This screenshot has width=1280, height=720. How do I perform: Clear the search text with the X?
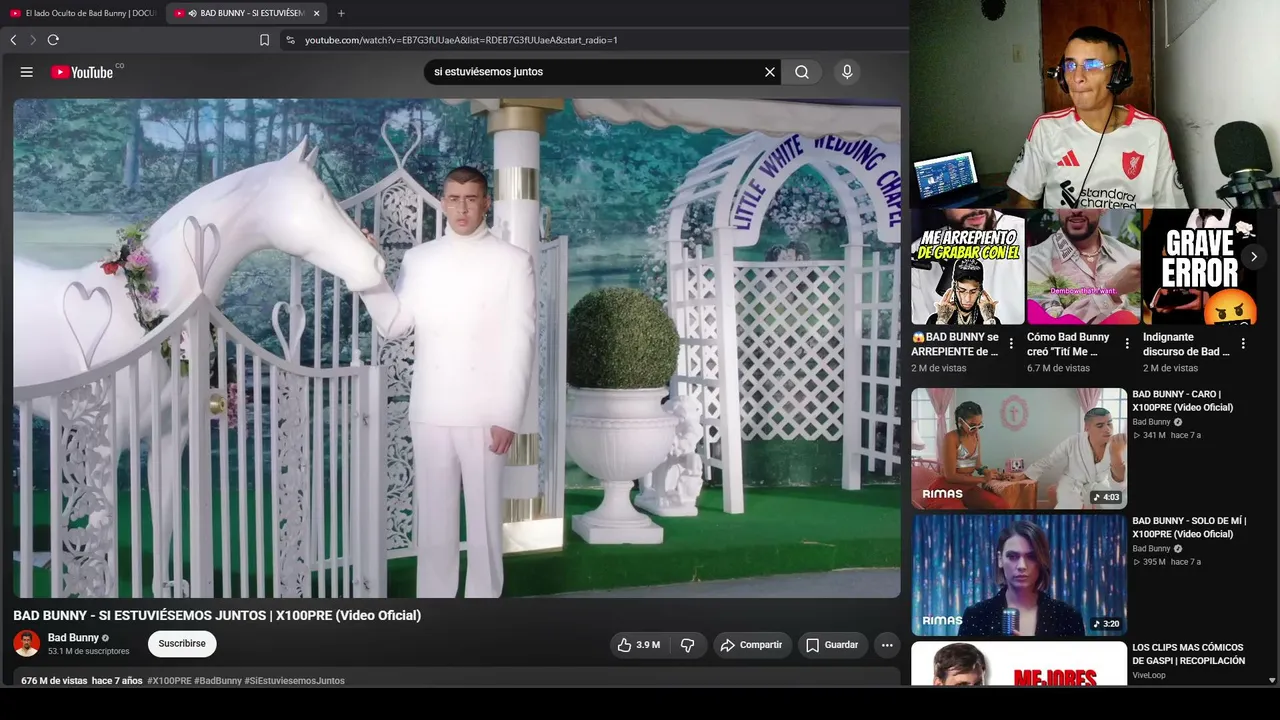pyautogui.click(x=770, y=72)
